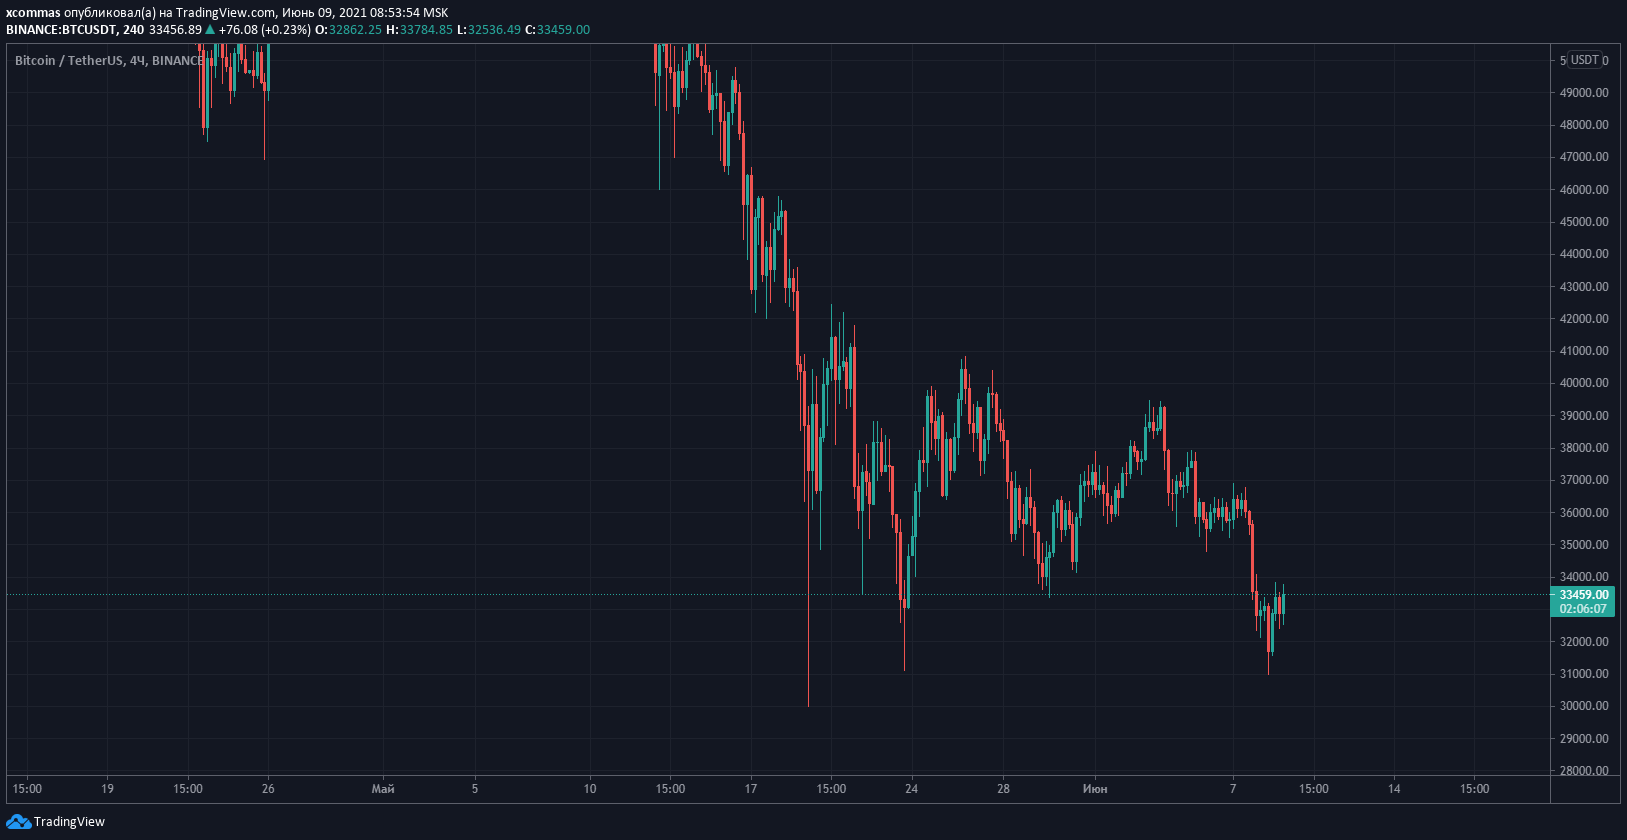Click the open value O:32862.25
Image resolution: width=1627 pixels, height=840 pixels.
point(348,30)
